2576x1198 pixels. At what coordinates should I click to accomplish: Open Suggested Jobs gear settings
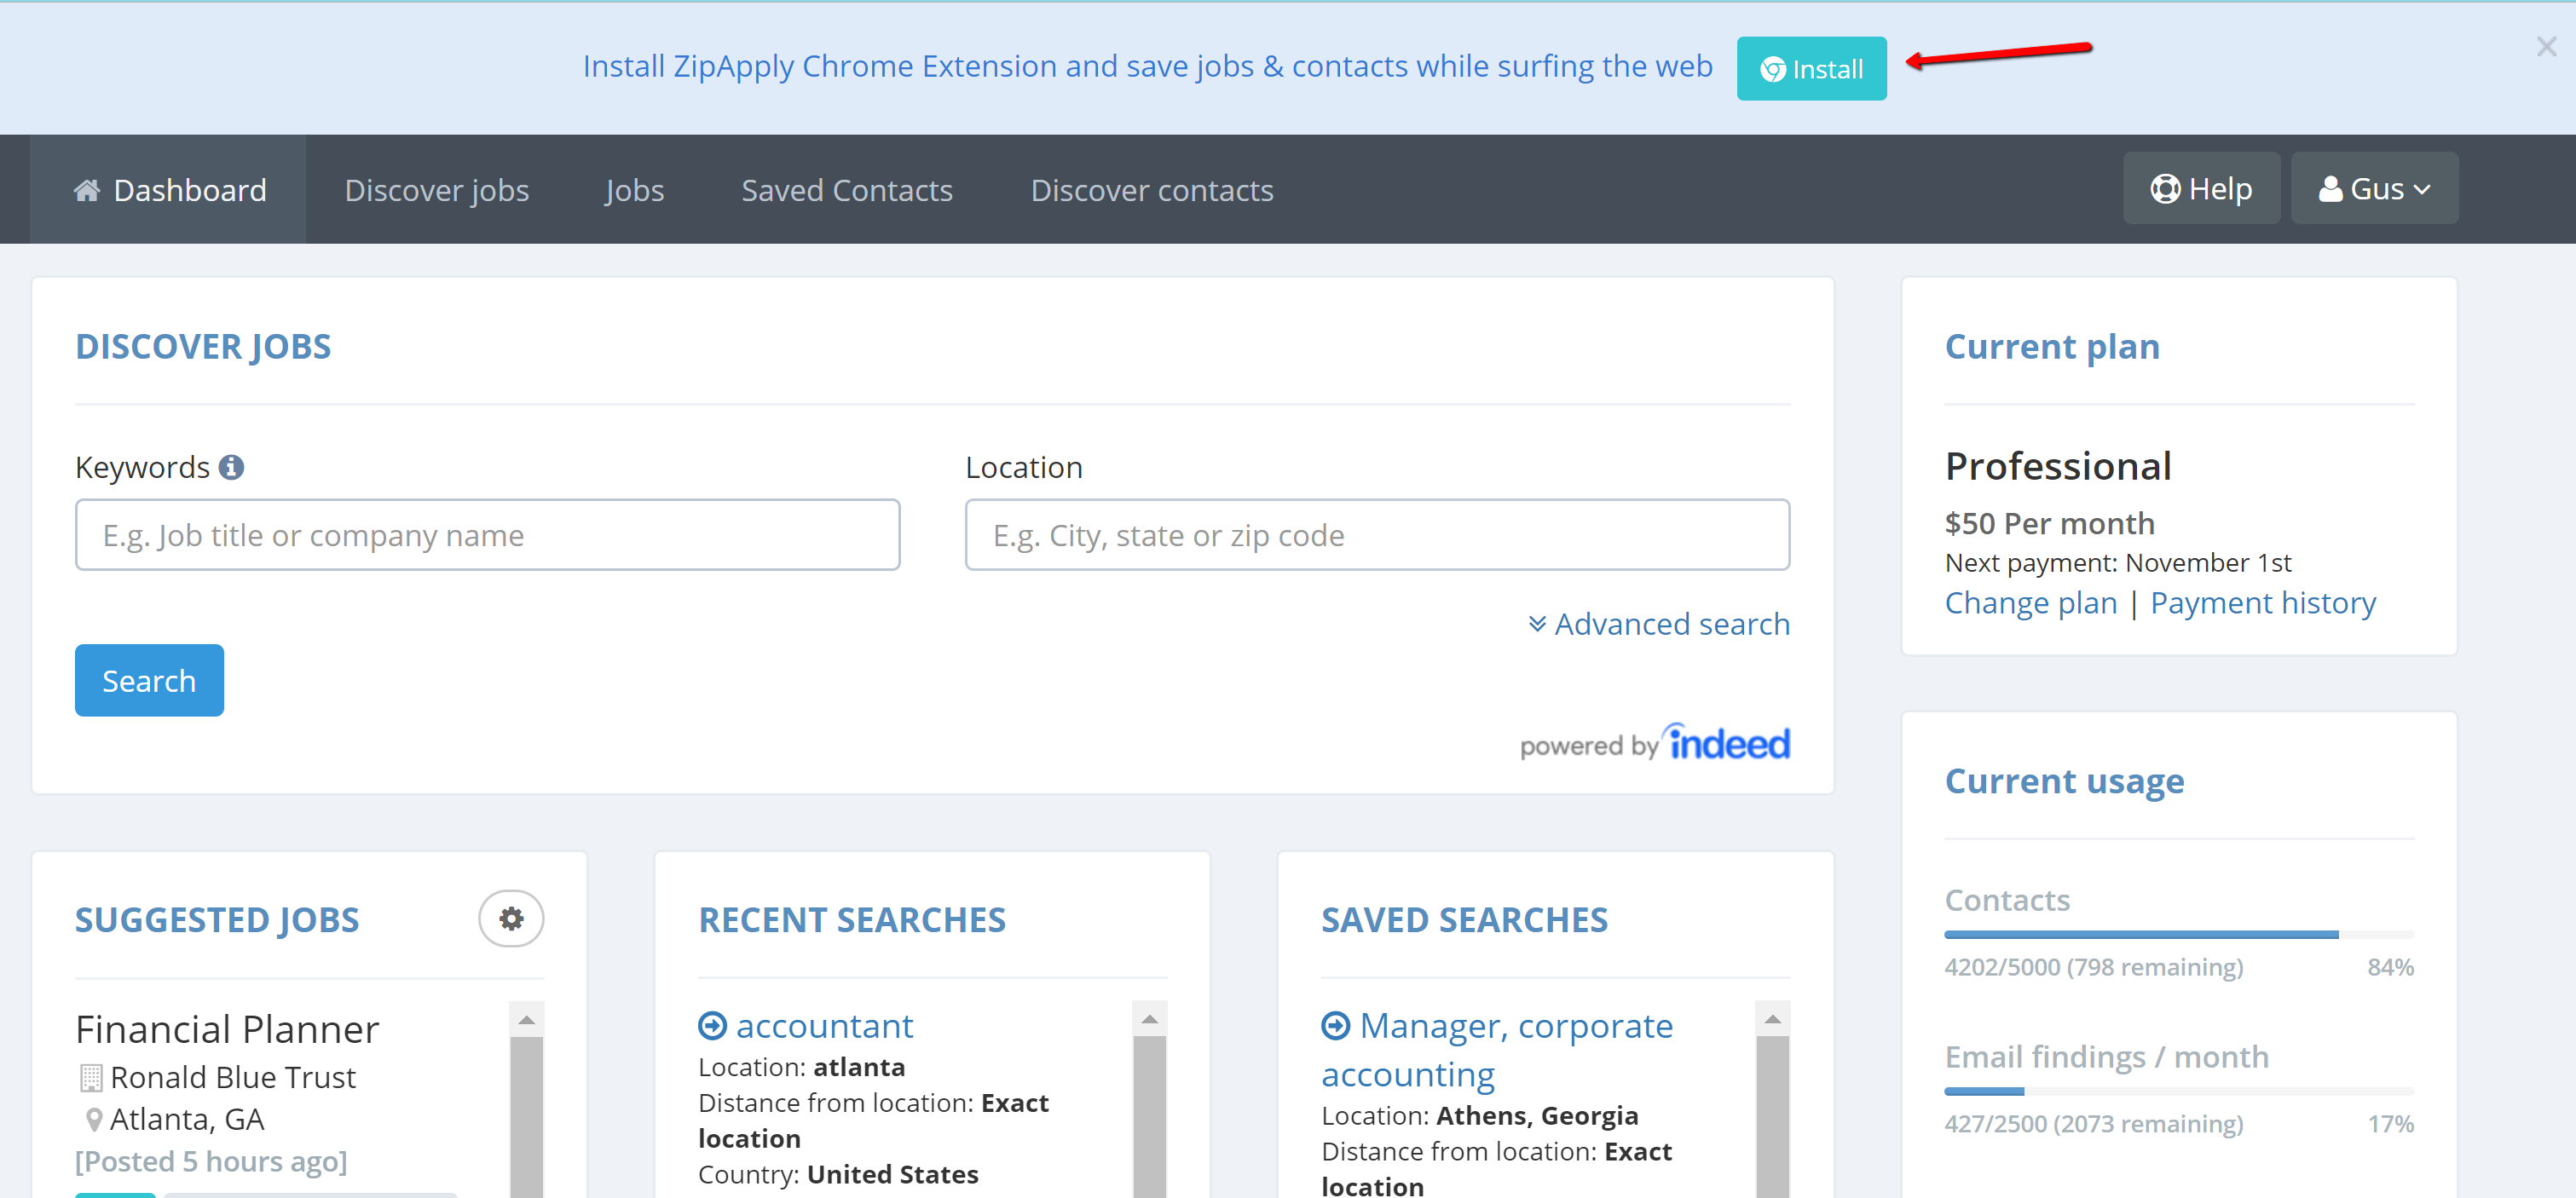[511, 918]
